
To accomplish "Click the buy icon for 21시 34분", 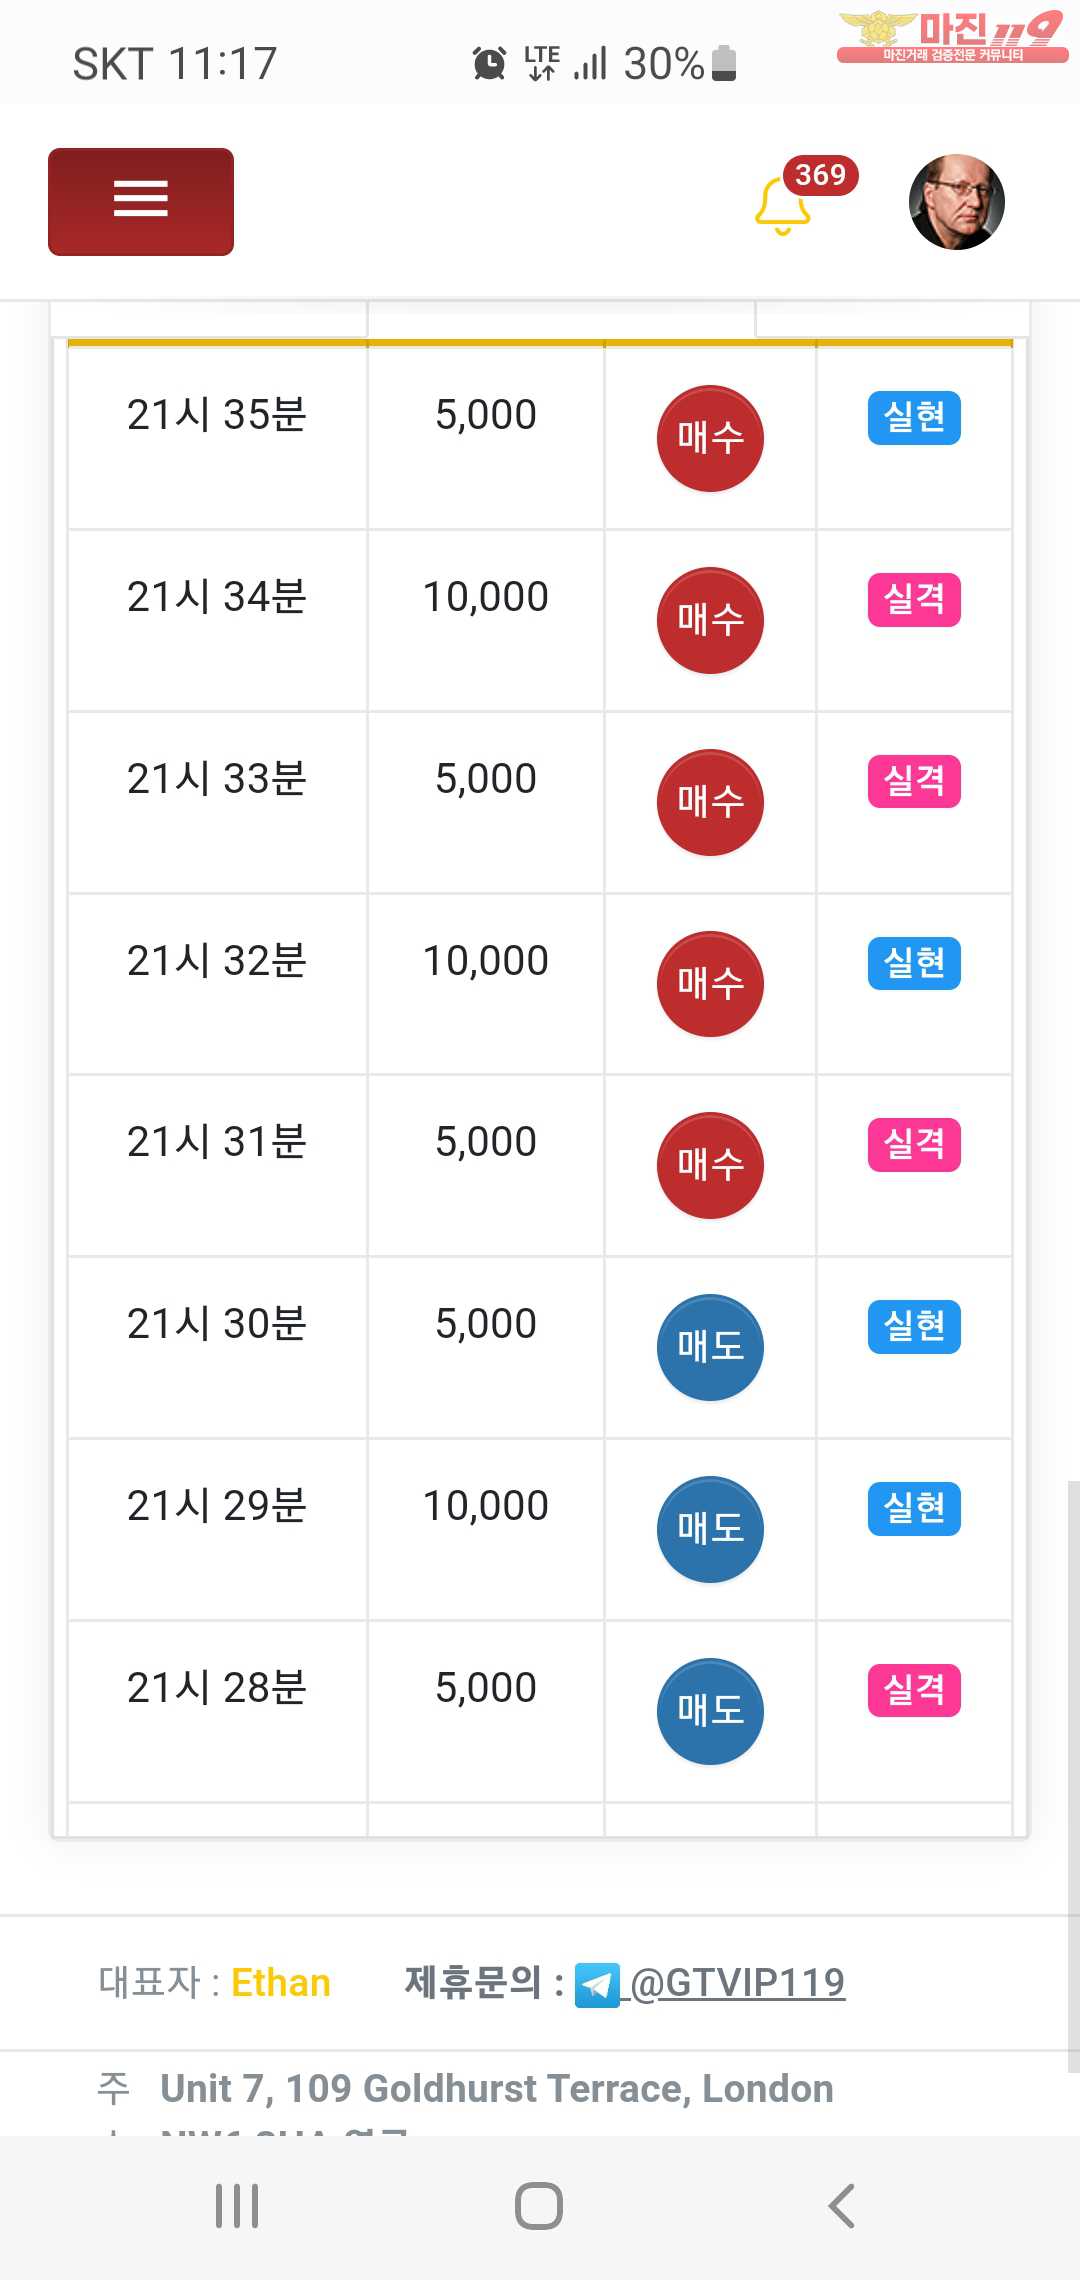I will [710, 620].
